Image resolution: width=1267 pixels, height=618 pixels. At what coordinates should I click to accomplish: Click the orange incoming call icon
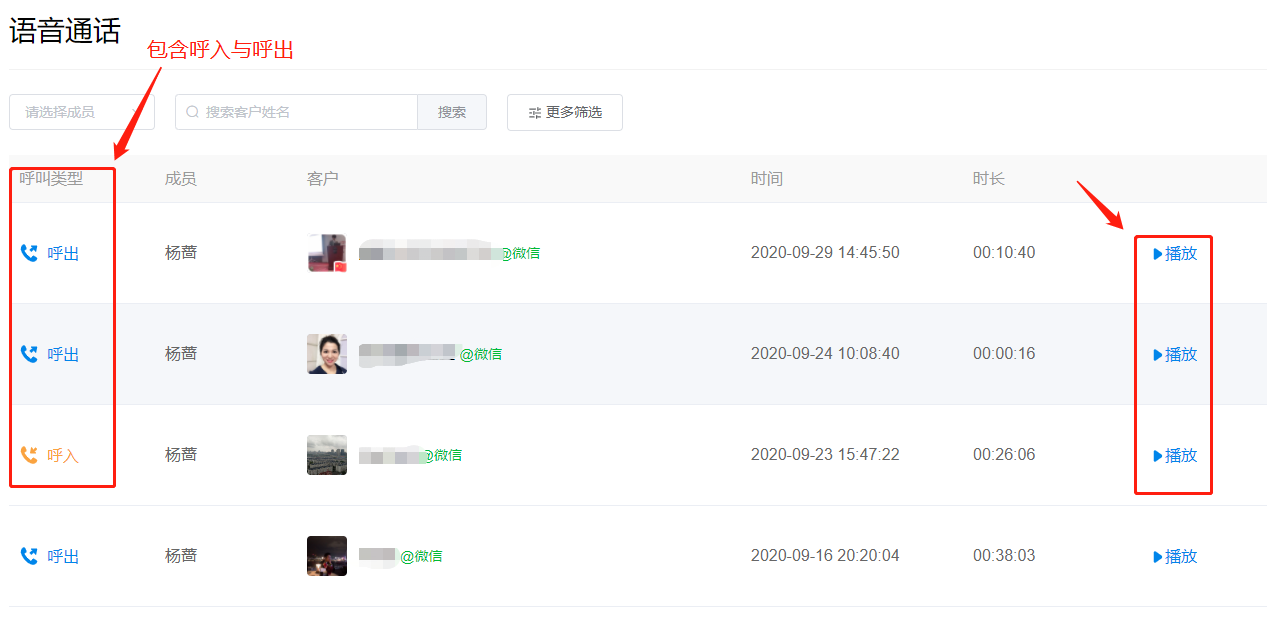(x=29, y=455)
